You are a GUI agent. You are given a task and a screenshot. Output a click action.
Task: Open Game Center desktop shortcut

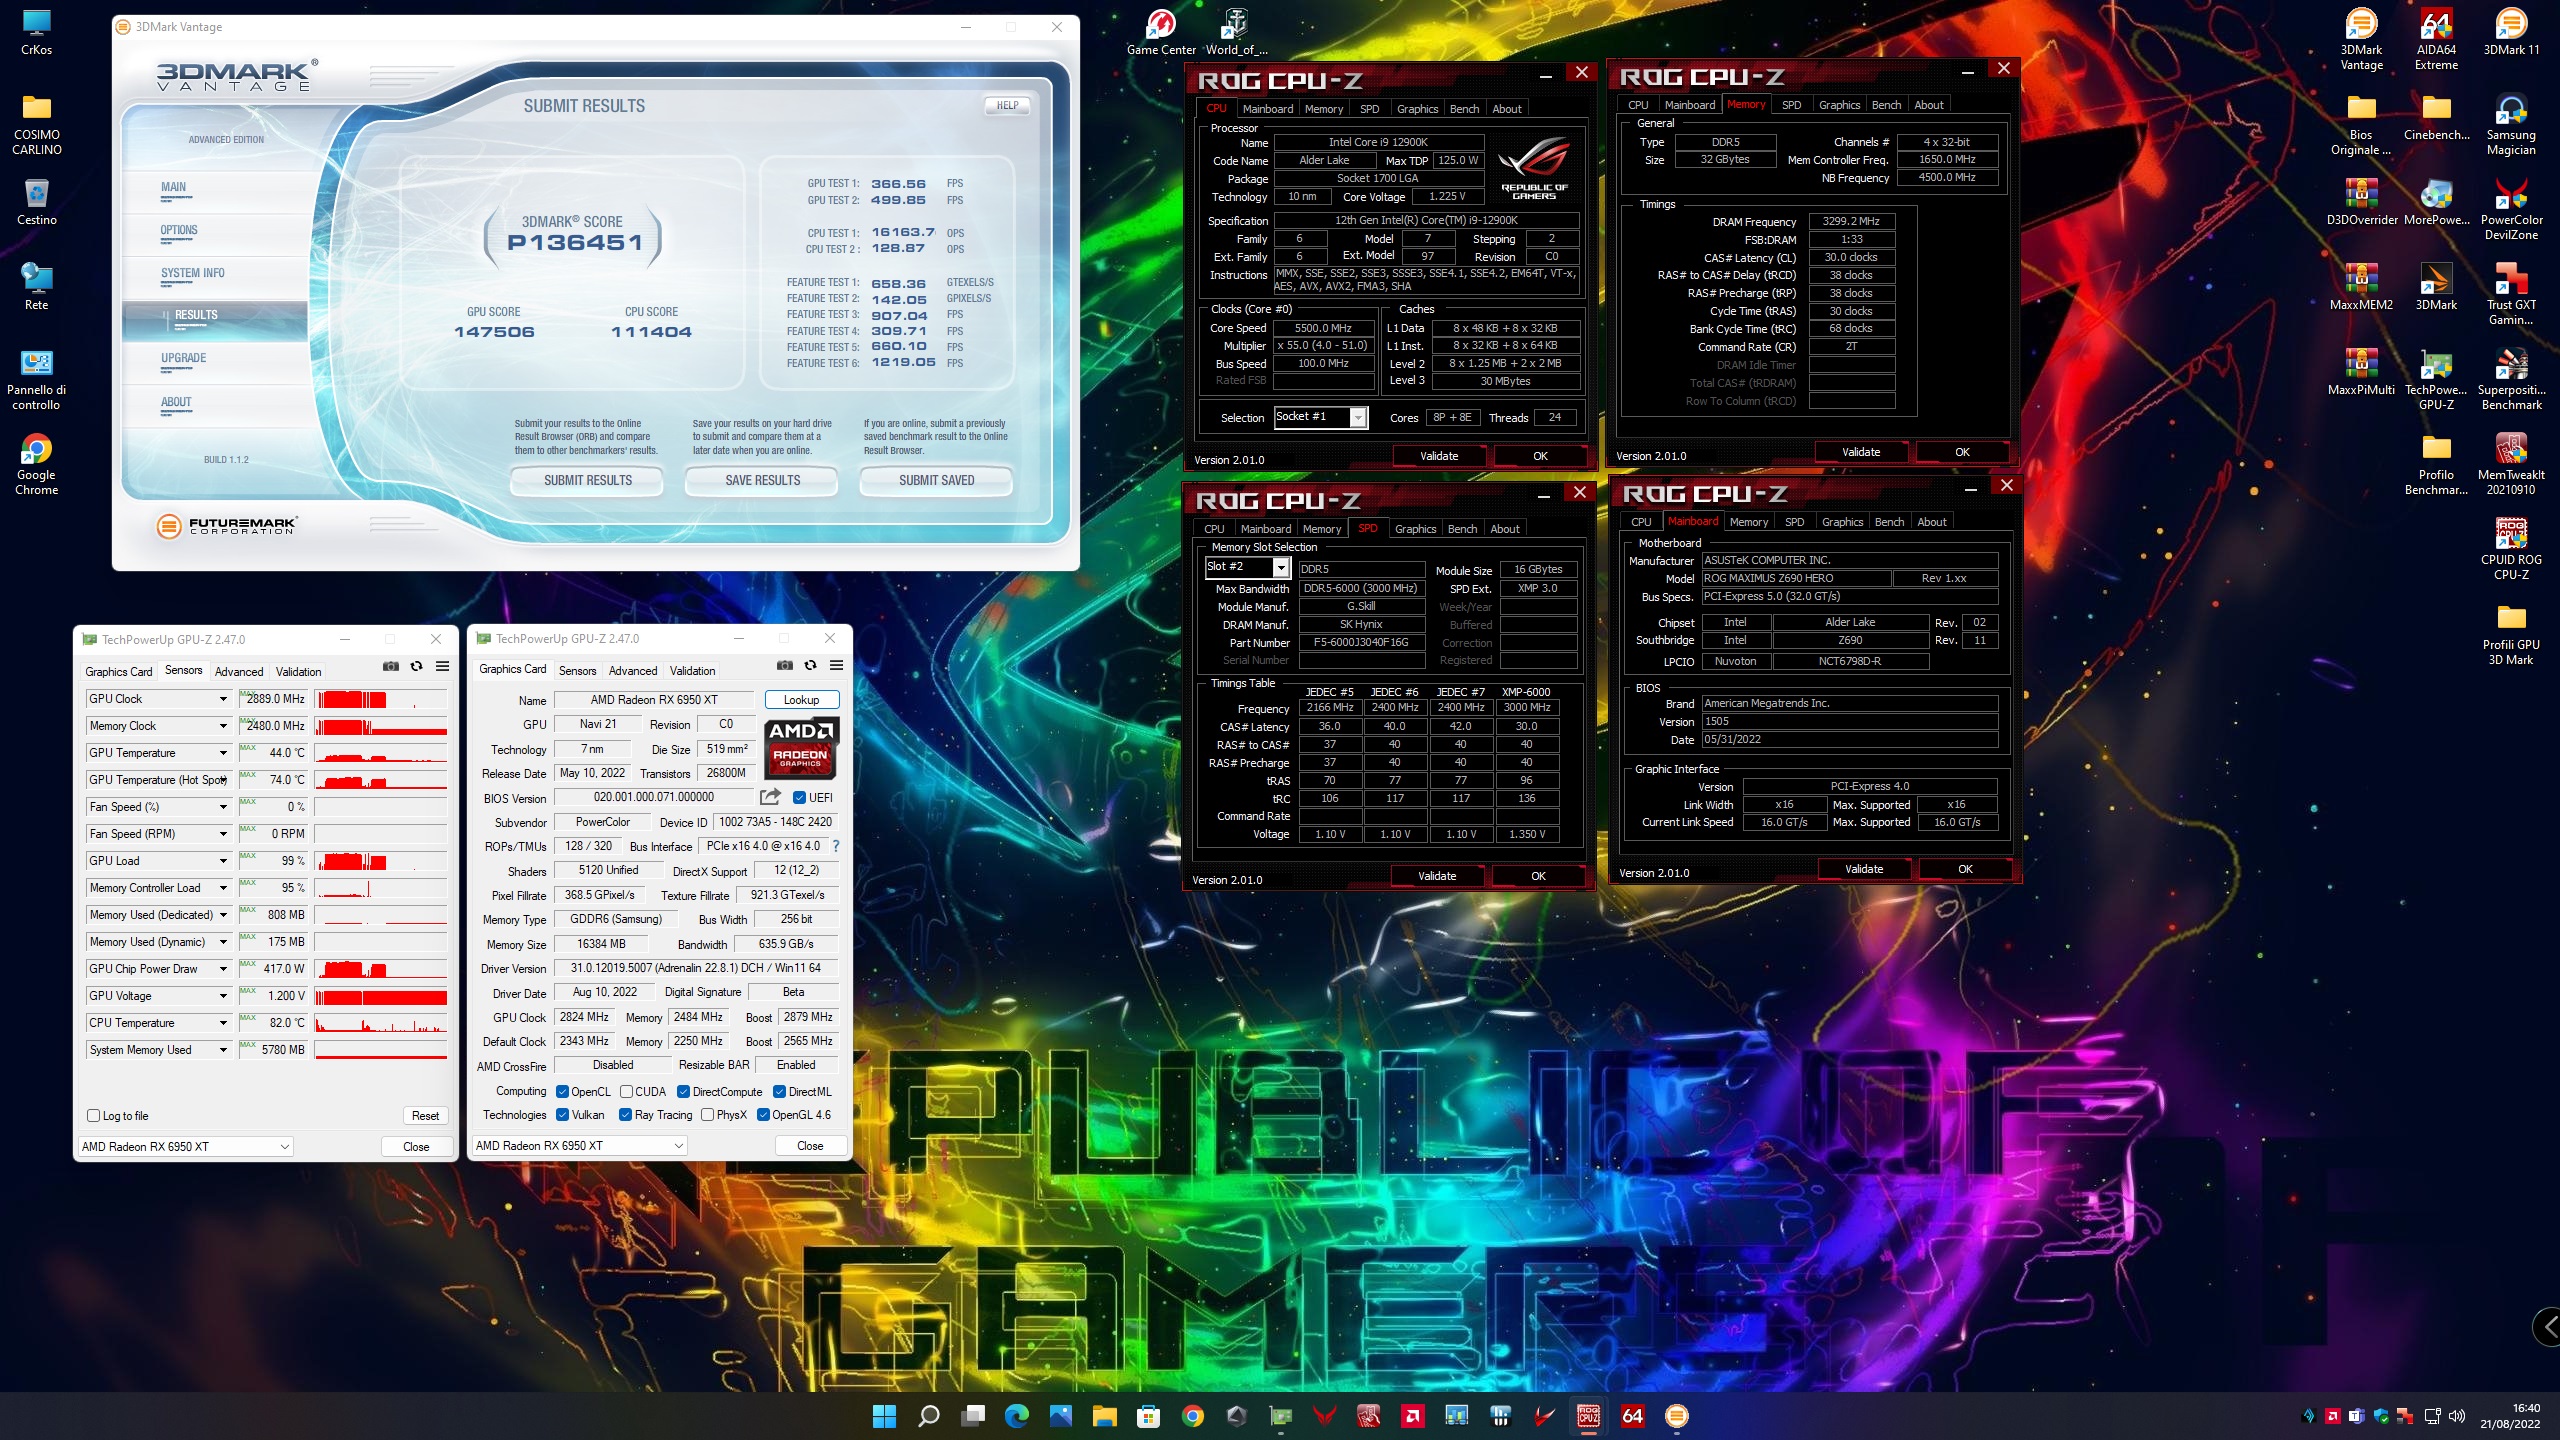pyautogui.click(x=1161, y=31)
